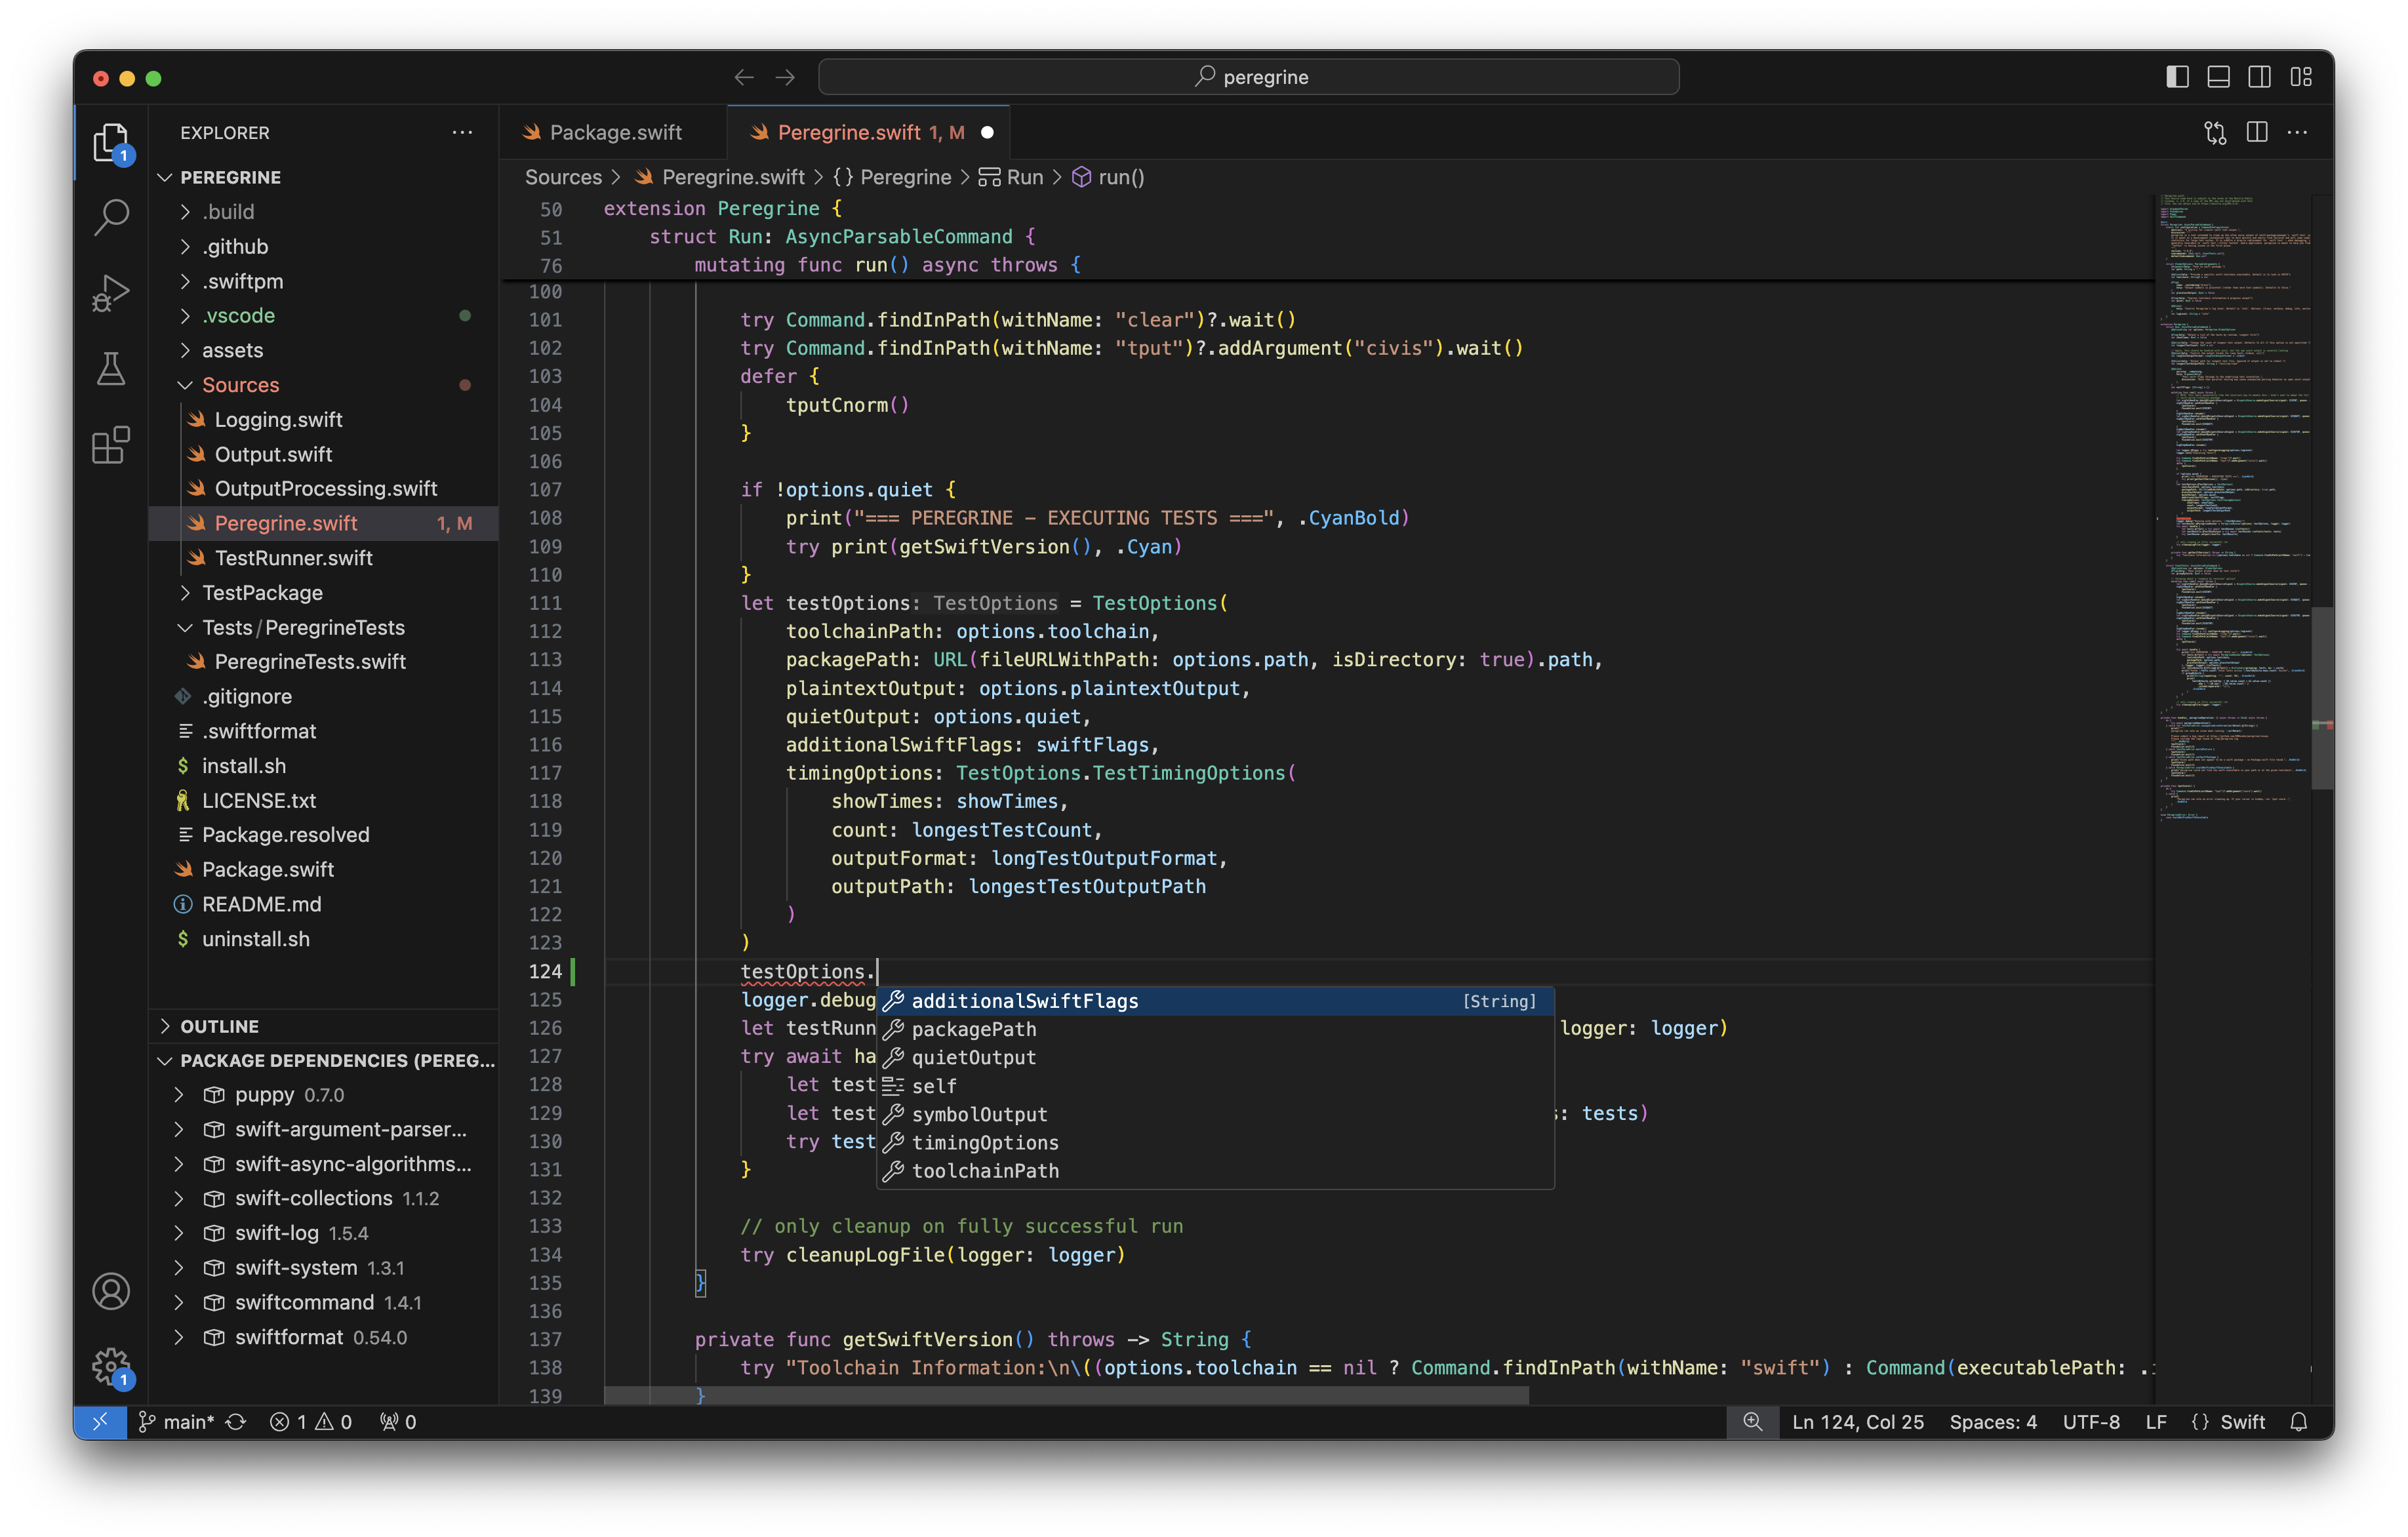Open the Run and Debug panel
The width and height of the screenshot is (2408, 1537).
point(110,291)
